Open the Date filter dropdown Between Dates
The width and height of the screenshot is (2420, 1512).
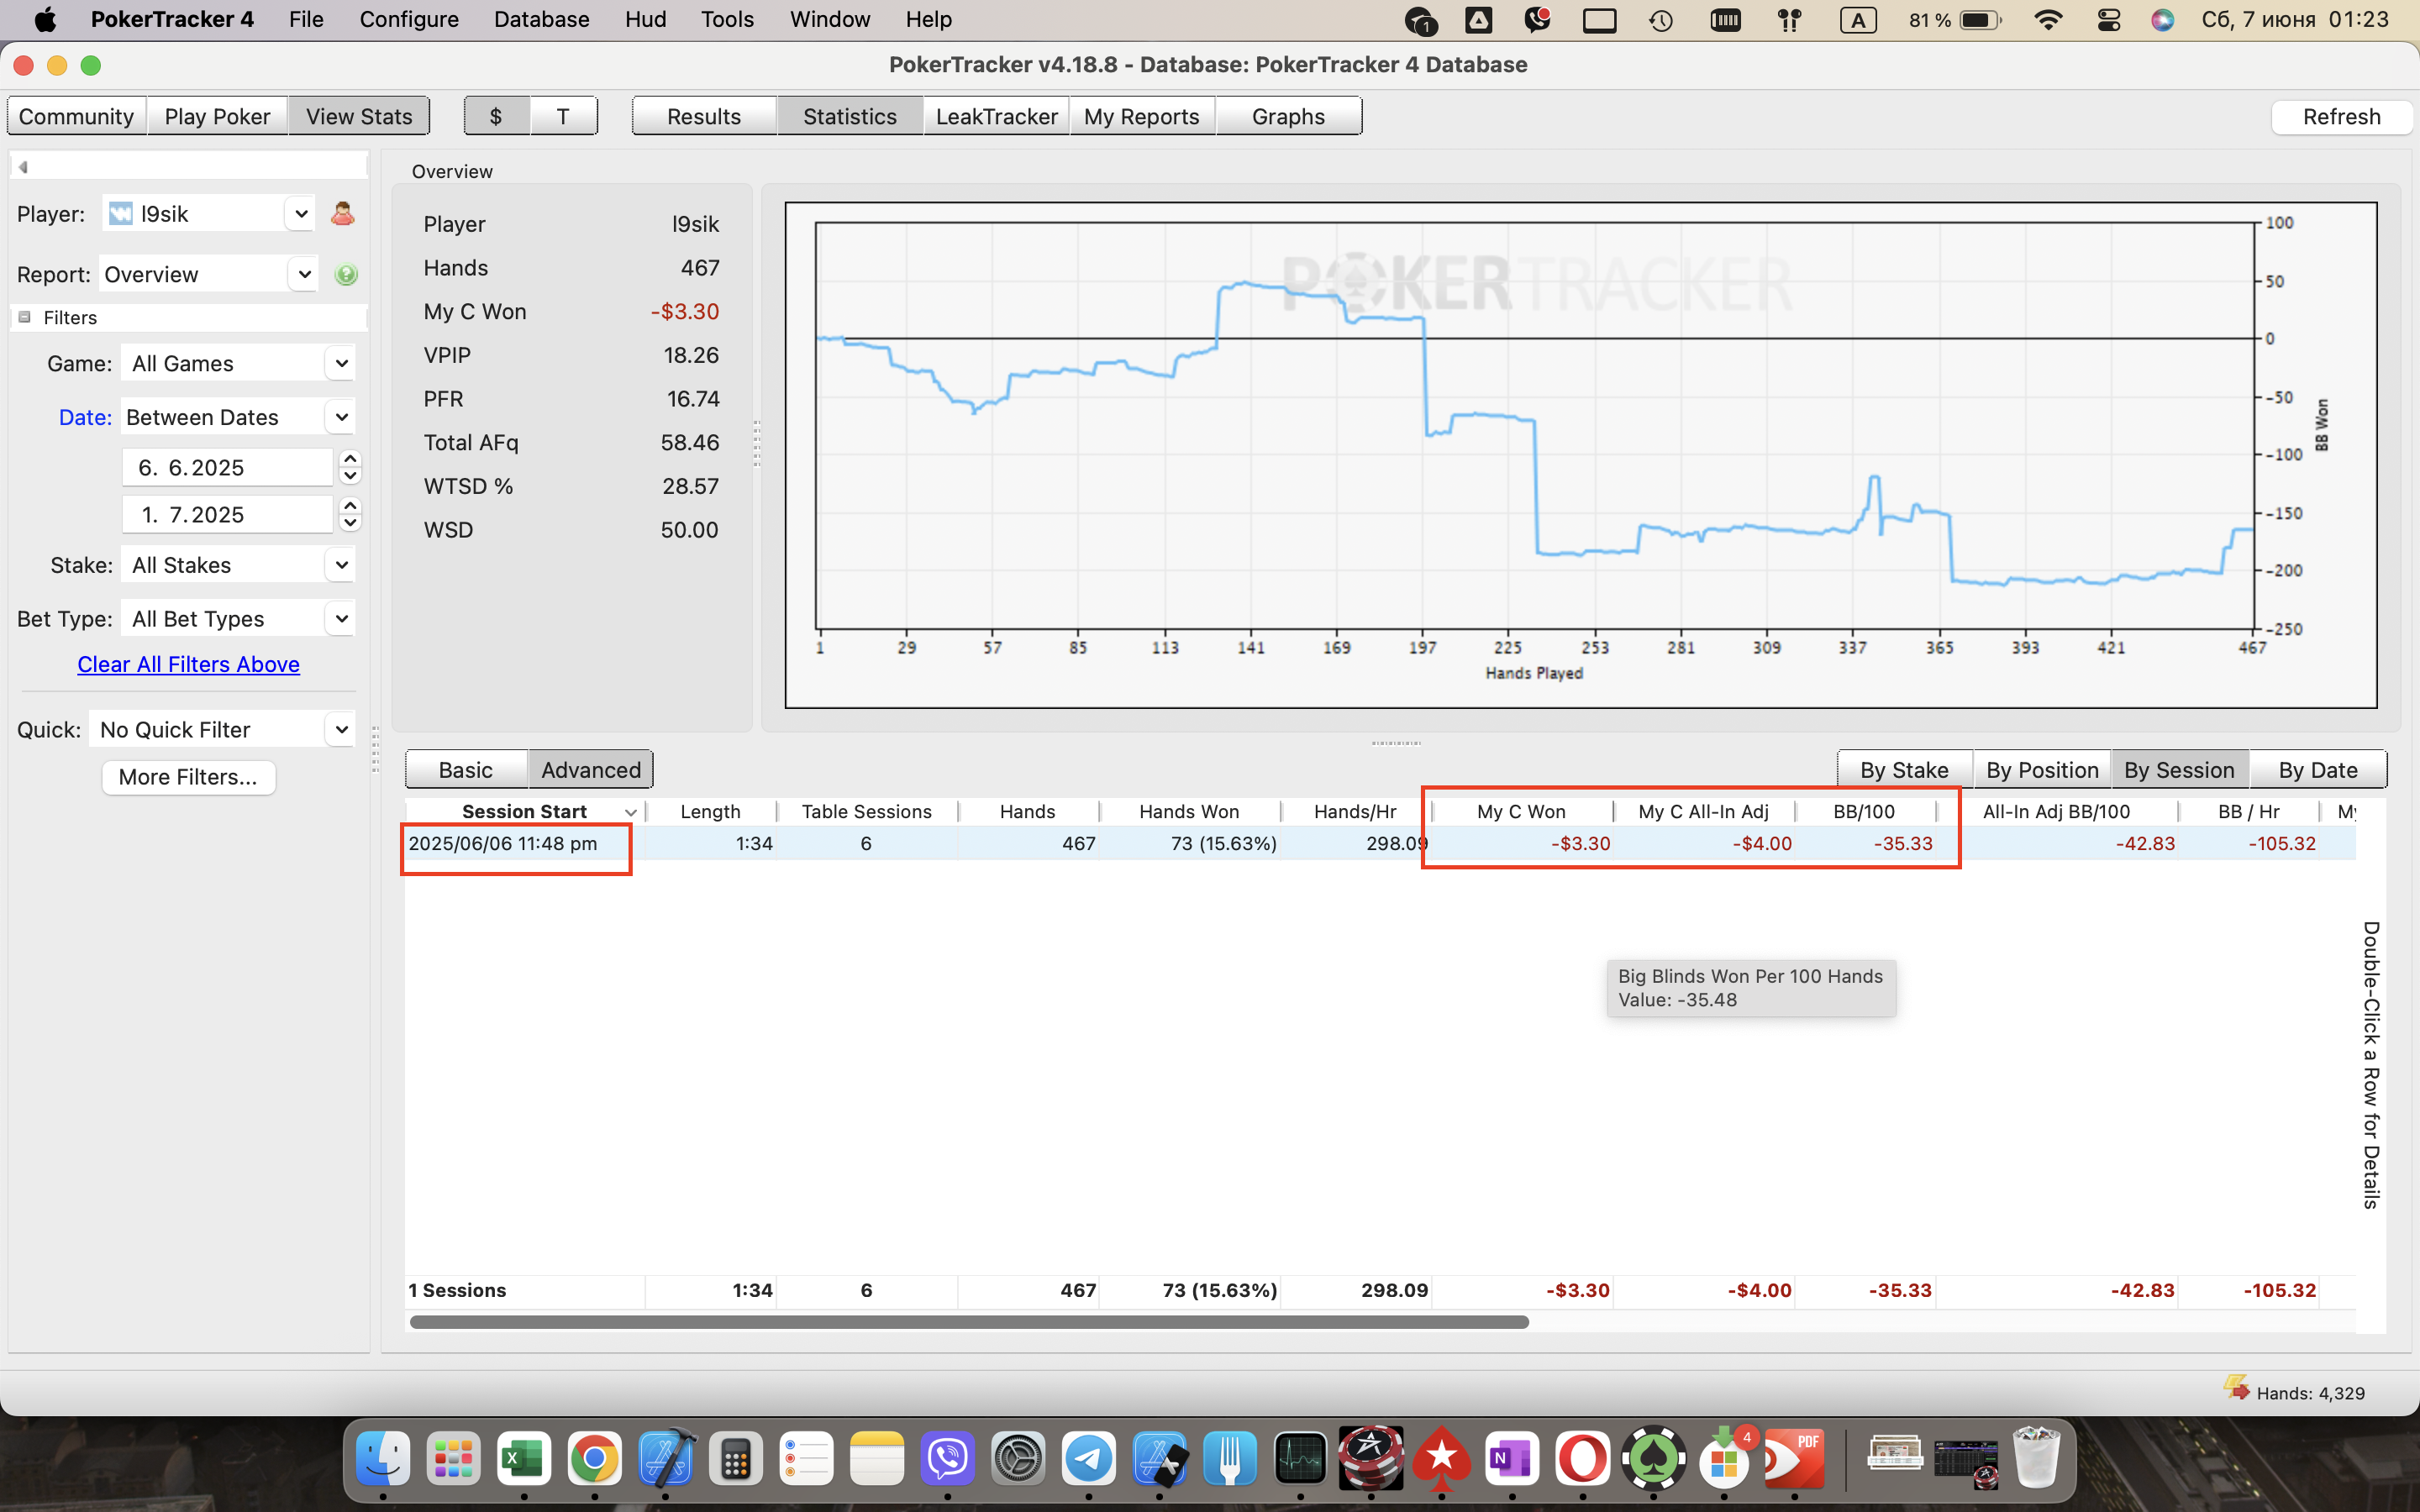(x=238, y=417)
